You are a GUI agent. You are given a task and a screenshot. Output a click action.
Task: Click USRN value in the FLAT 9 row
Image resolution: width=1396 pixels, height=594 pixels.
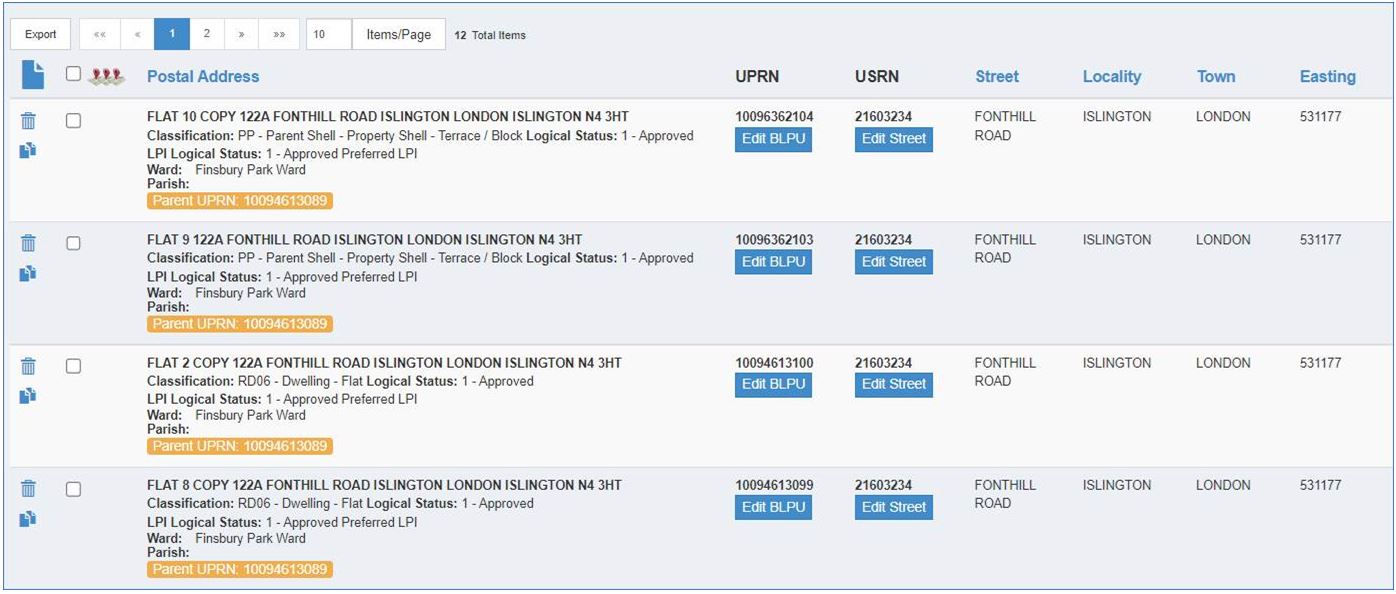[883, 240]
